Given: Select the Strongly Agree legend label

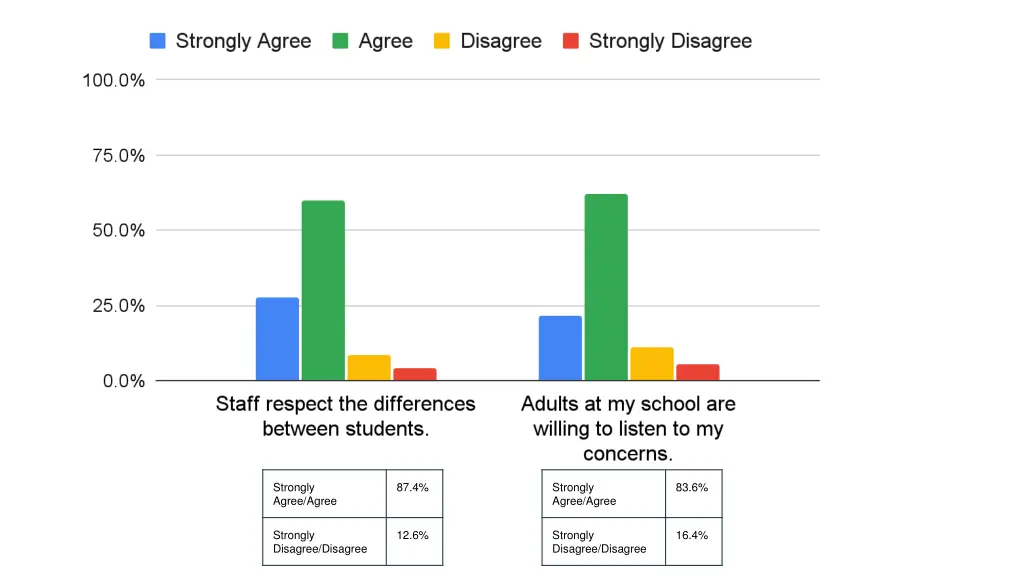Looking at the screenshot, I should [244, 41].
